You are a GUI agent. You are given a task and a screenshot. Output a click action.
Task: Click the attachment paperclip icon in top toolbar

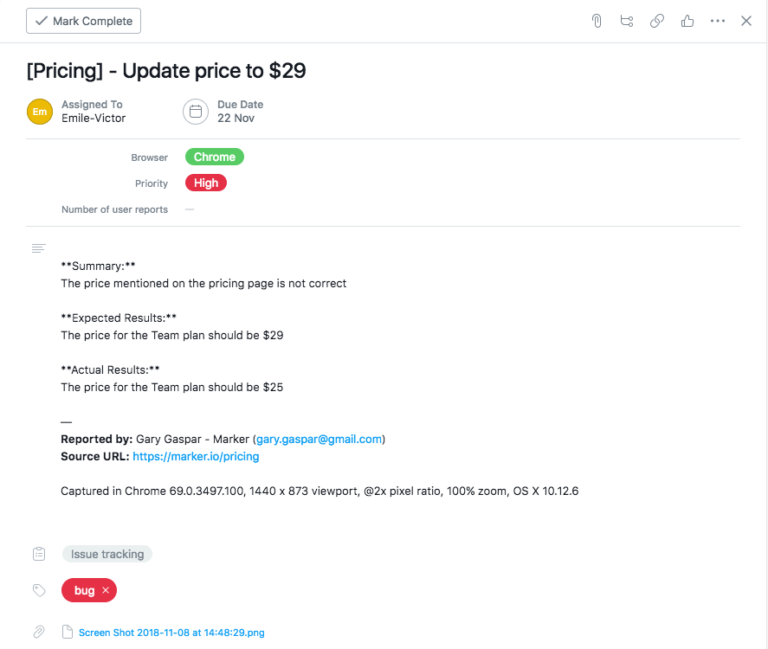(x=597, y=21)
